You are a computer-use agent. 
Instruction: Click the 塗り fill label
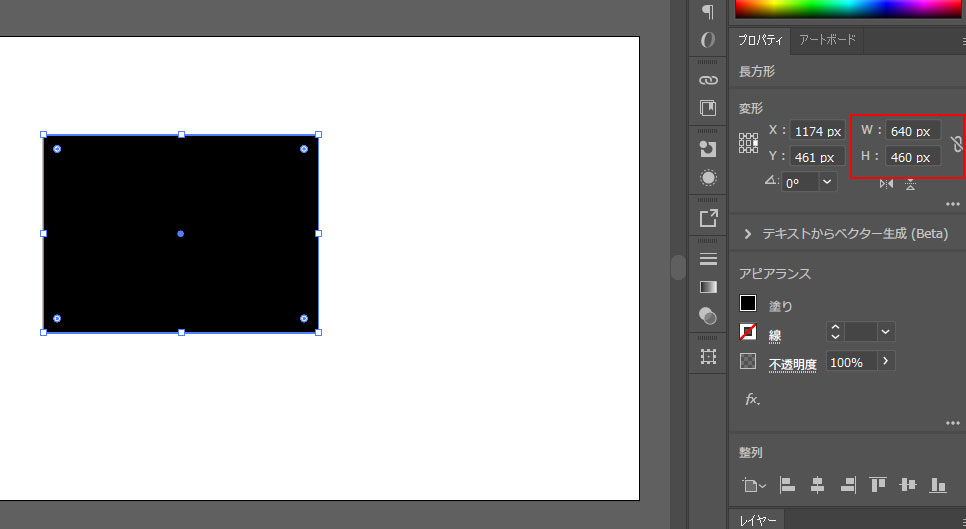click(780, 306)
